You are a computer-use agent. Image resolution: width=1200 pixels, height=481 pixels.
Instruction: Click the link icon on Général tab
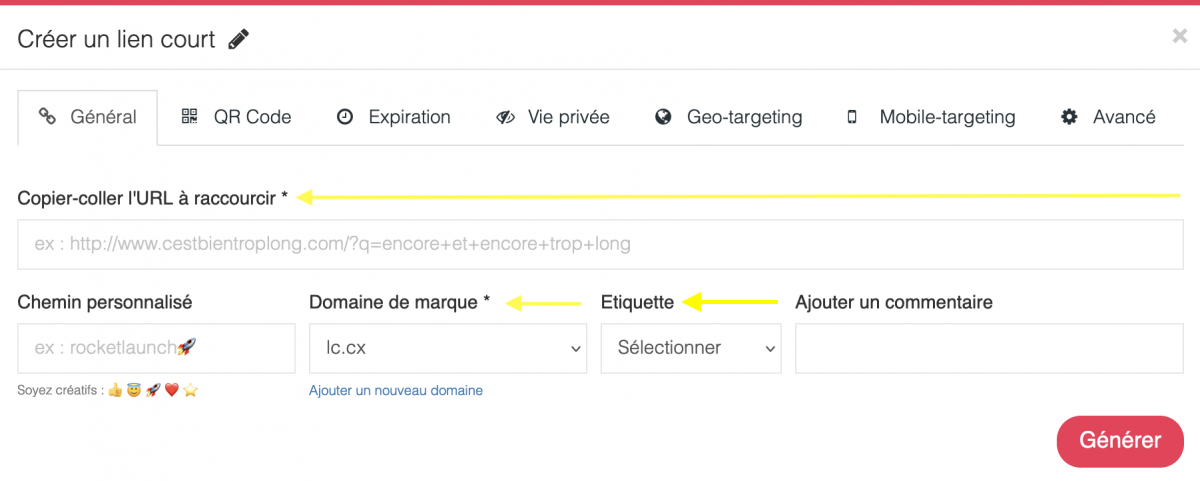point(46,117)
